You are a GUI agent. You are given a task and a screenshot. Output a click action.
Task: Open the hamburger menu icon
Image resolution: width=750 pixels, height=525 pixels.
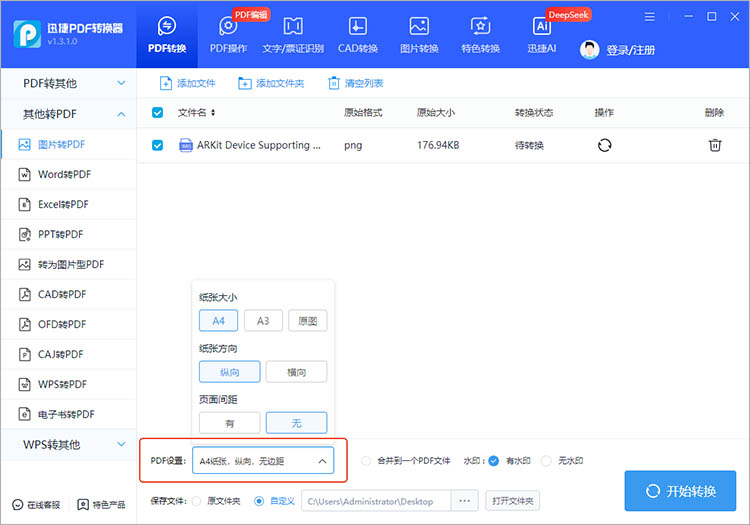tap(650, 17)
